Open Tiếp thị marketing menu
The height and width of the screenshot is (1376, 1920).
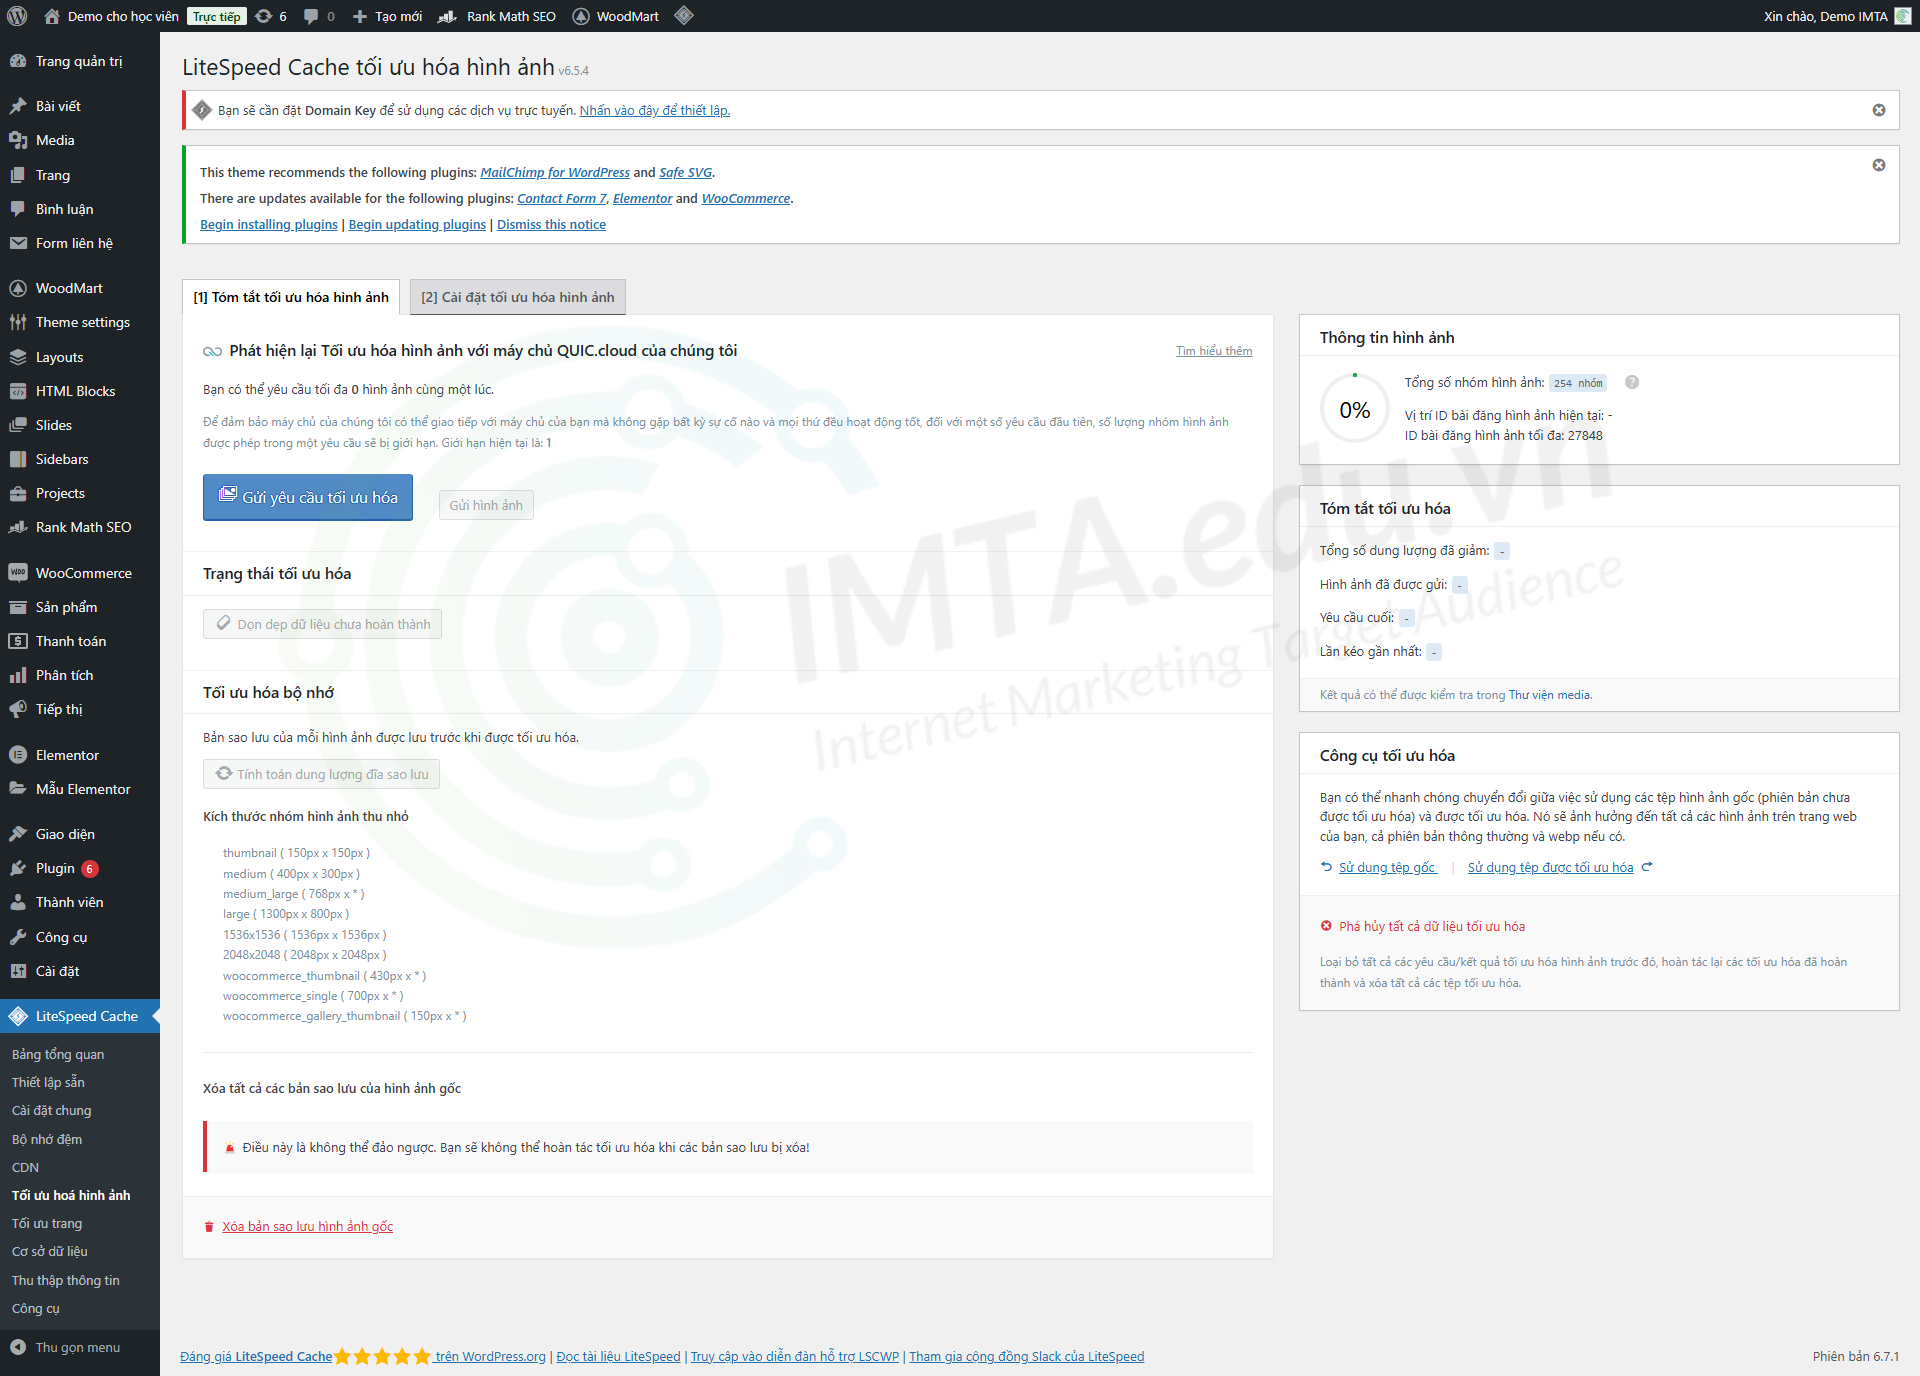pyautogui.click(x=80, y=709)
